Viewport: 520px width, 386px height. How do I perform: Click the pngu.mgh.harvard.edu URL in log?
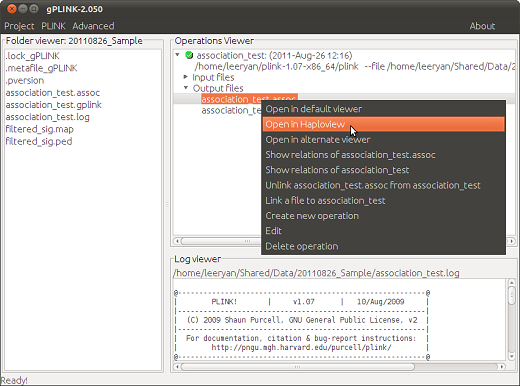tap(301, 347)
